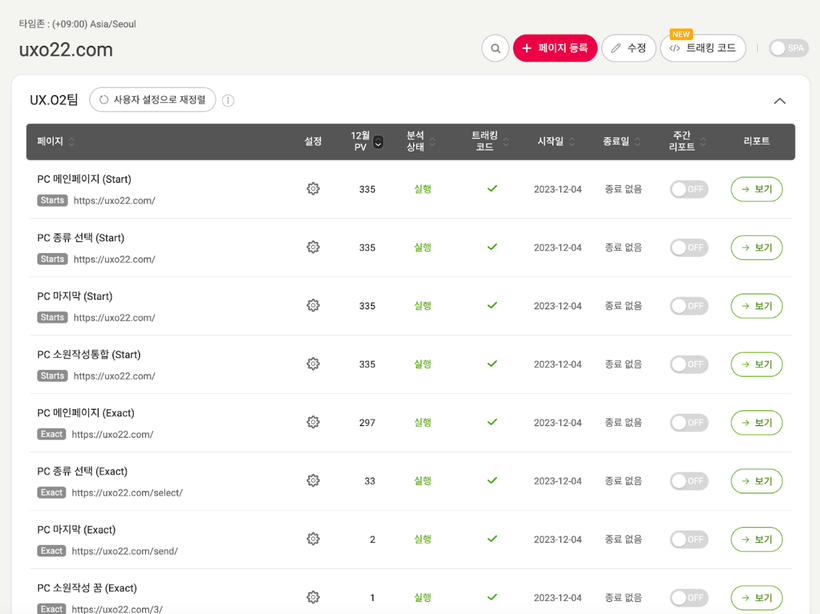Open settings gear for PC 마지막 (Exact)

pos(313,539)
